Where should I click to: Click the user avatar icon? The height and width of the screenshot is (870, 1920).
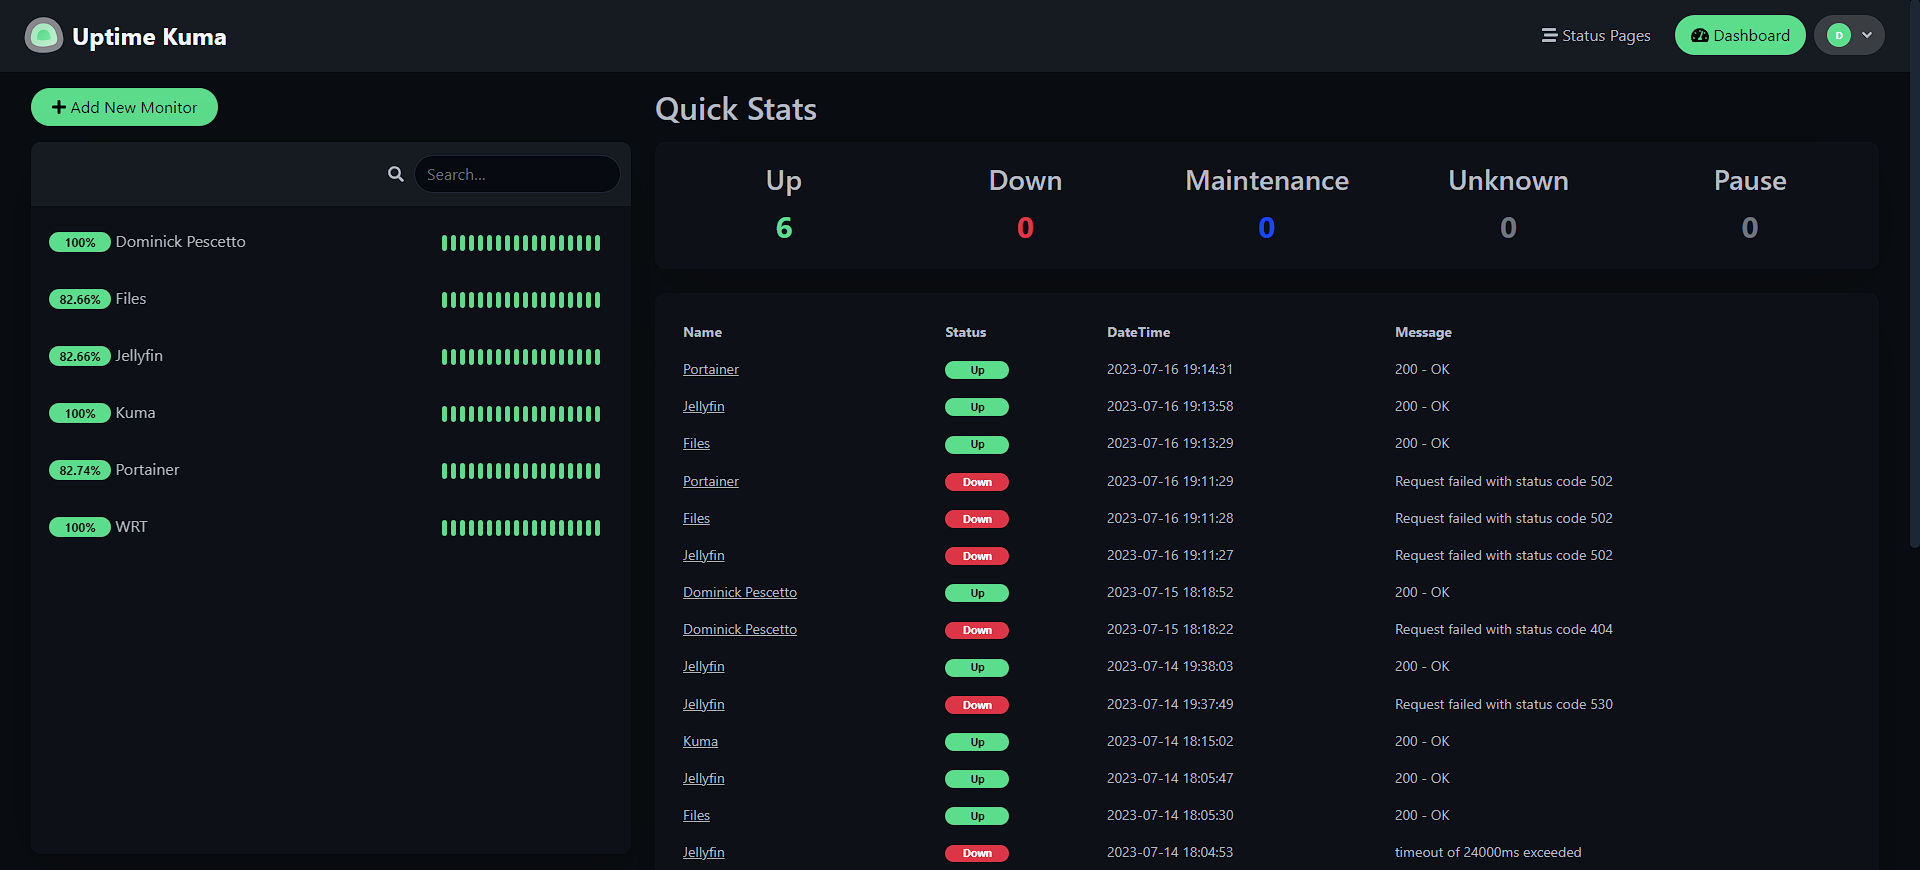coord(1838,35)
